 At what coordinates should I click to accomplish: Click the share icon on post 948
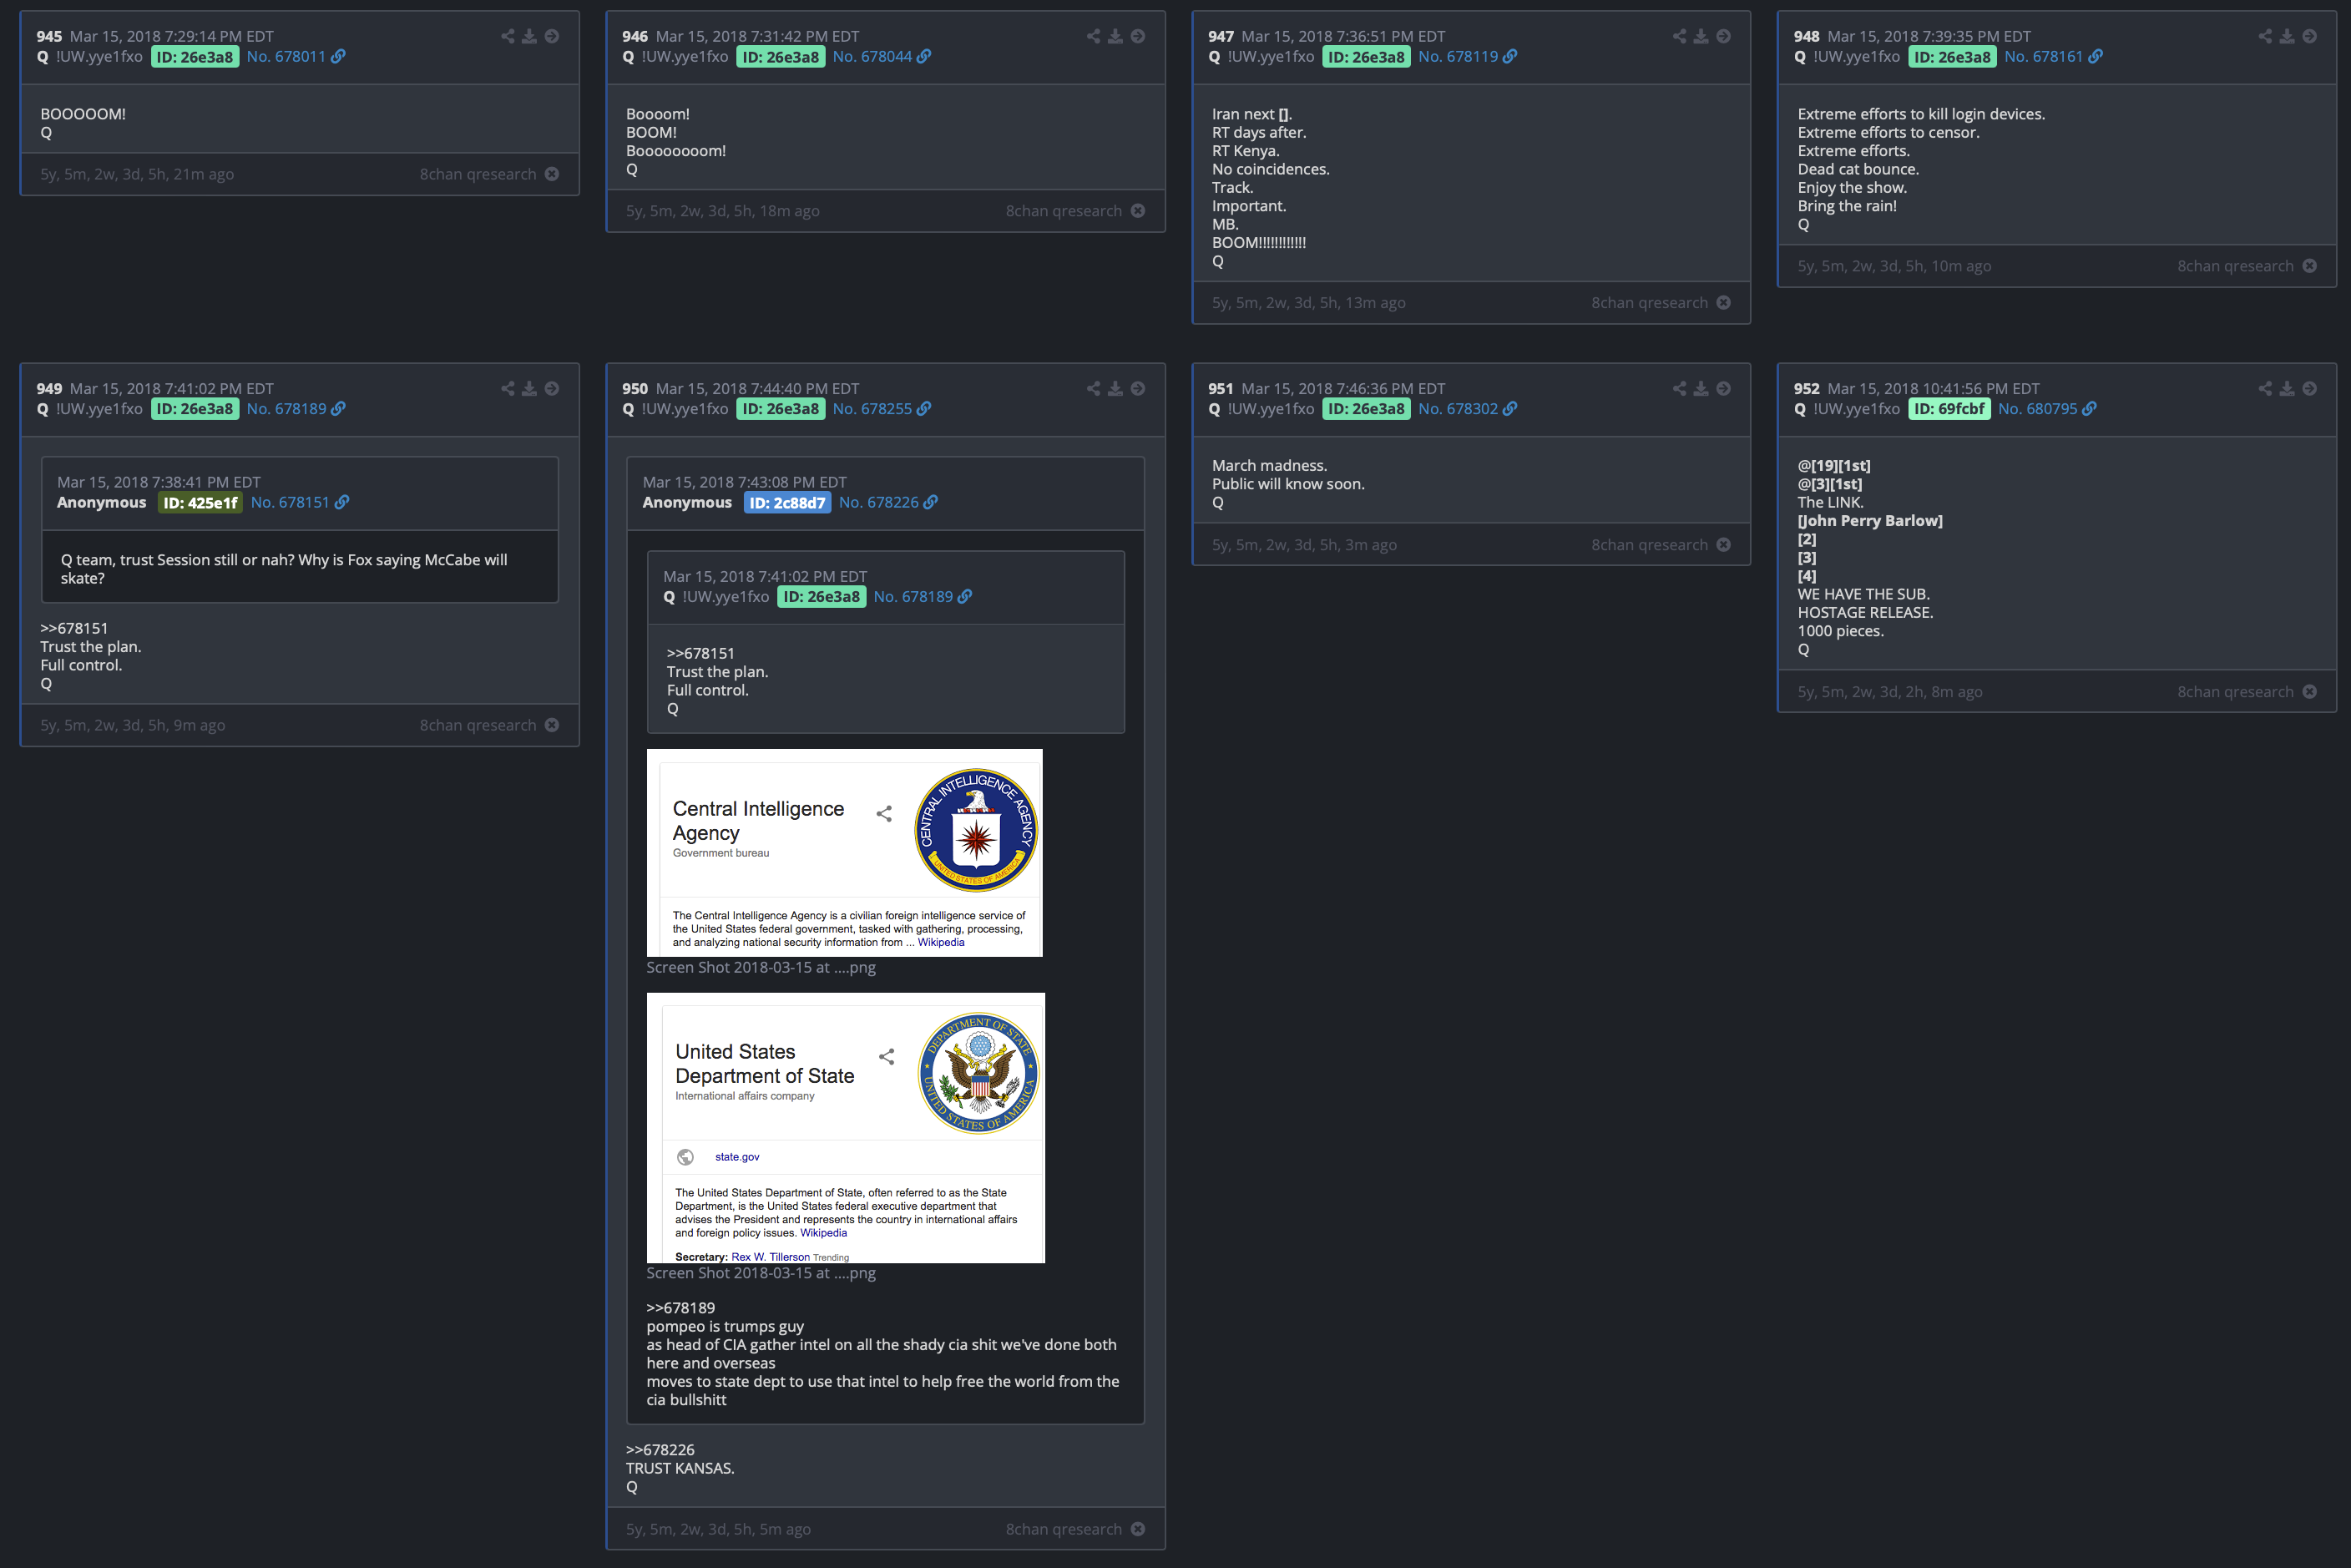coord(2265,36)
